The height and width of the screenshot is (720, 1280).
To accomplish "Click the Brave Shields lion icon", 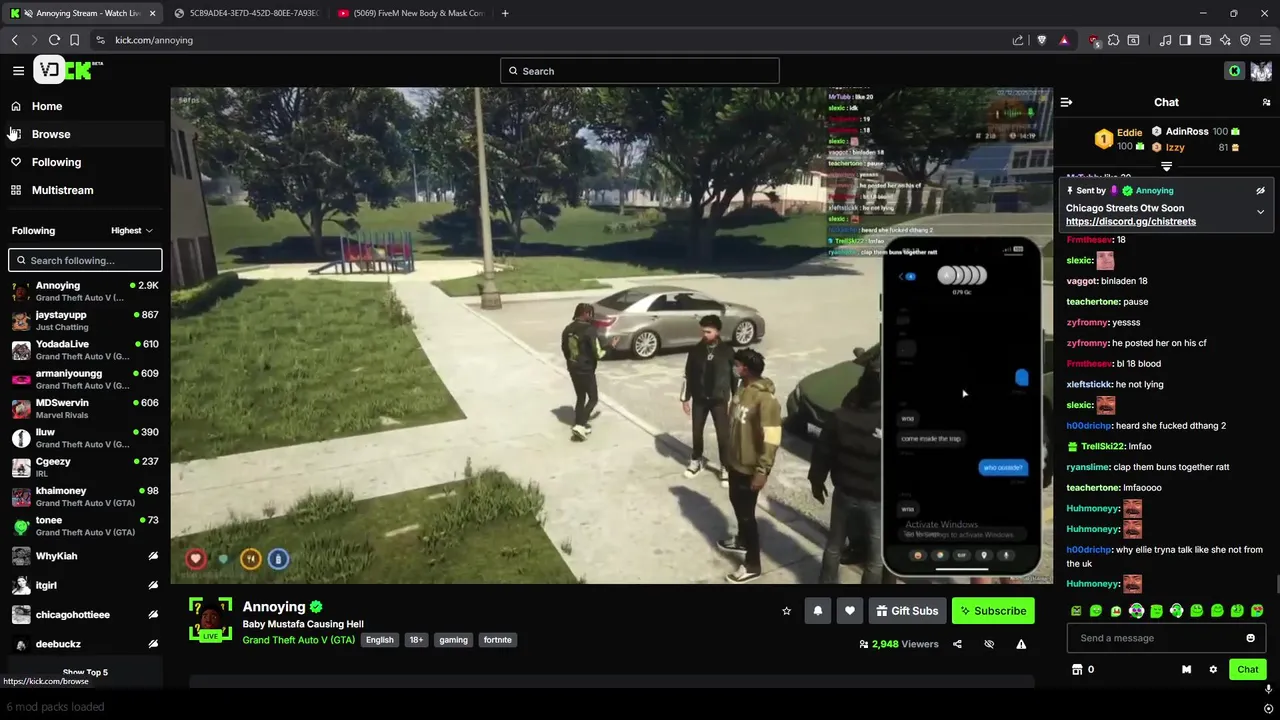I will (x=1041, y=40).
